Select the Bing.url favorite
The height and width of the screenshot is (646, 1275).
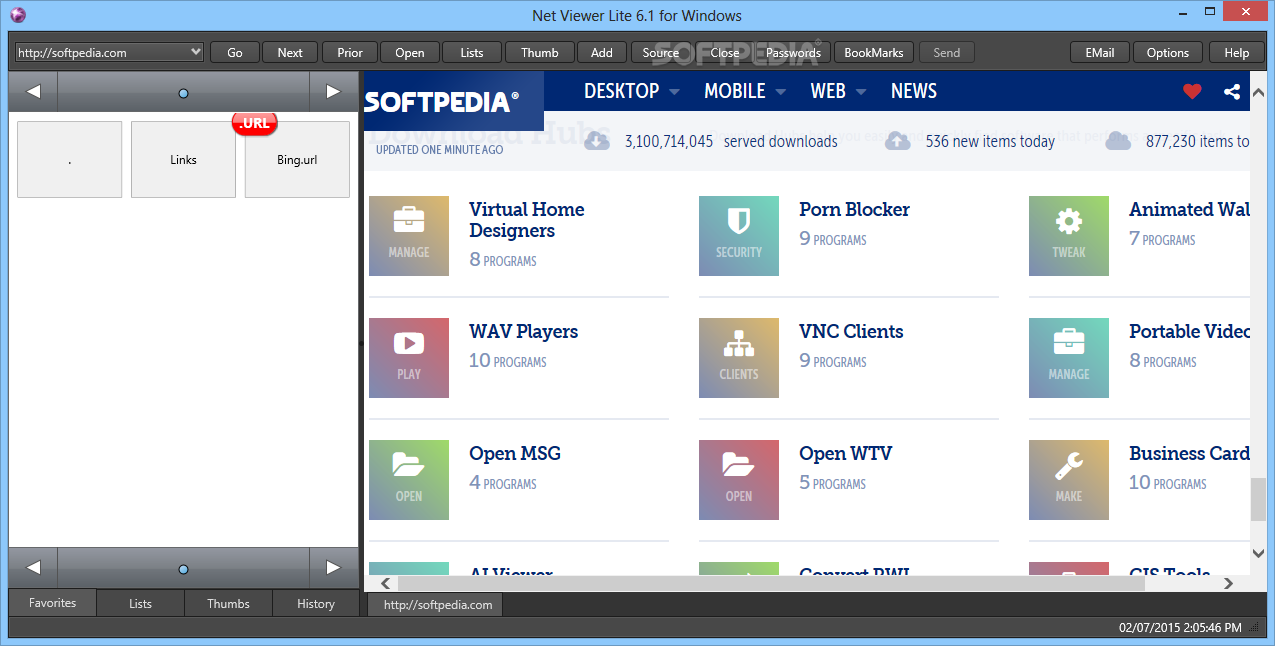pos(297,159)
